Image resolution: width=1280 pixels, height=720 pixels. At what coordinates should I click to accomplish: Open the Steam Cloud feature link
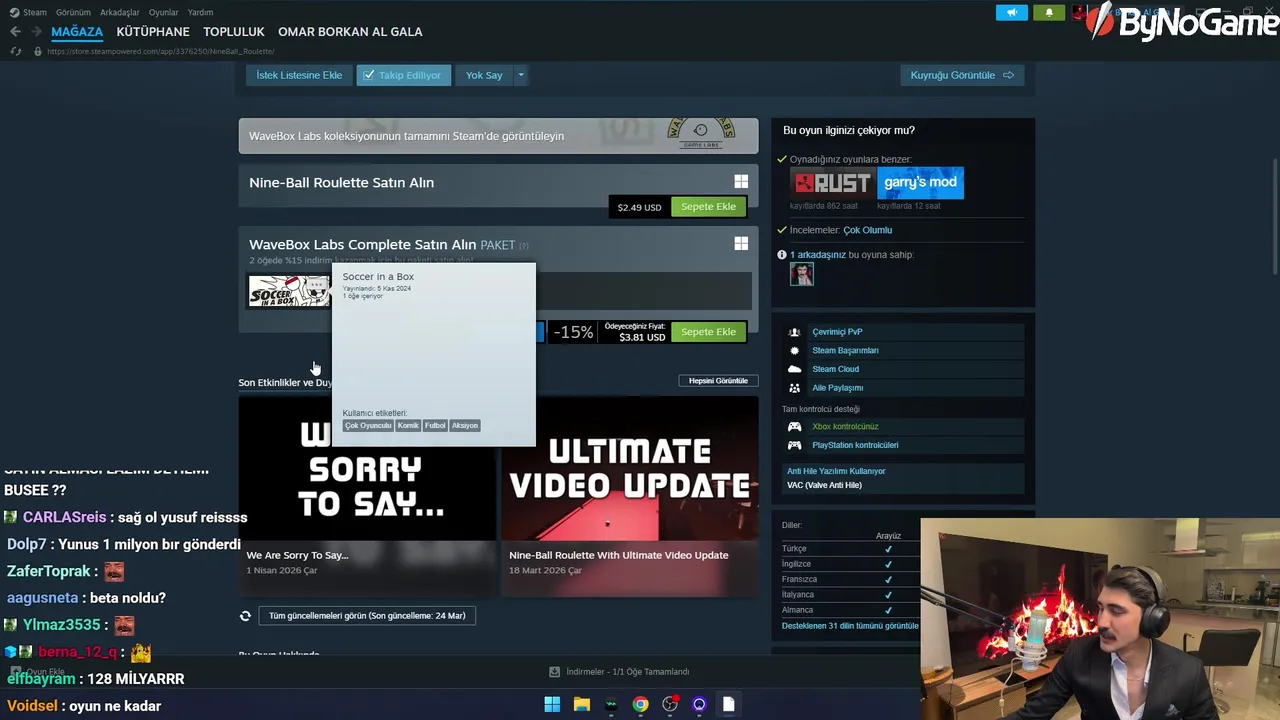click(x=835, y=369)
